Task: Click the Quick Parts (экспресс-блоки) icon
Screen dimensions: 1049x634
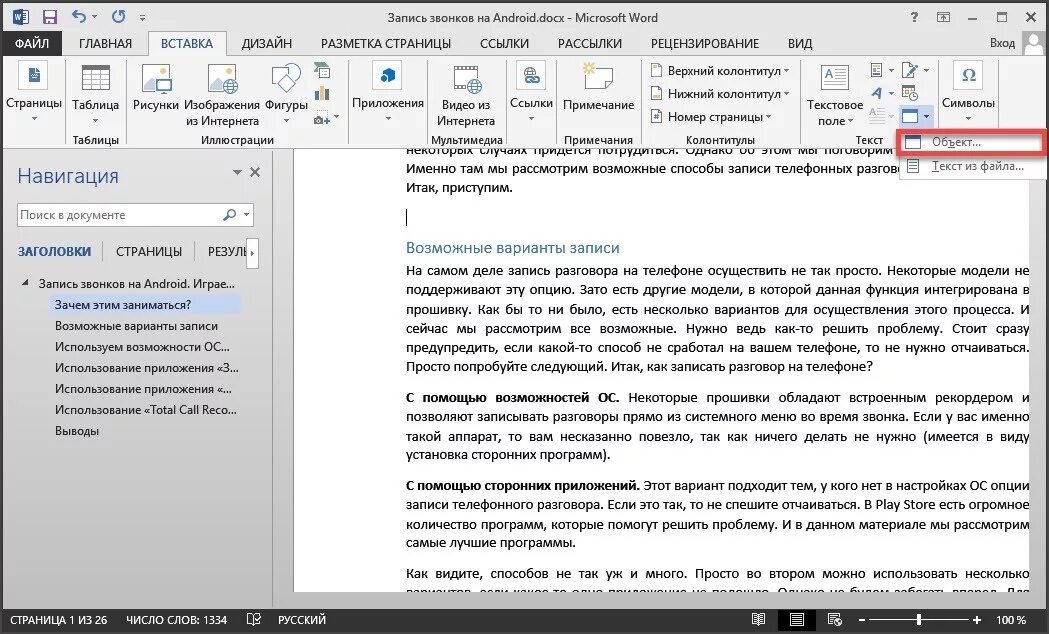Action: point(877,70)
